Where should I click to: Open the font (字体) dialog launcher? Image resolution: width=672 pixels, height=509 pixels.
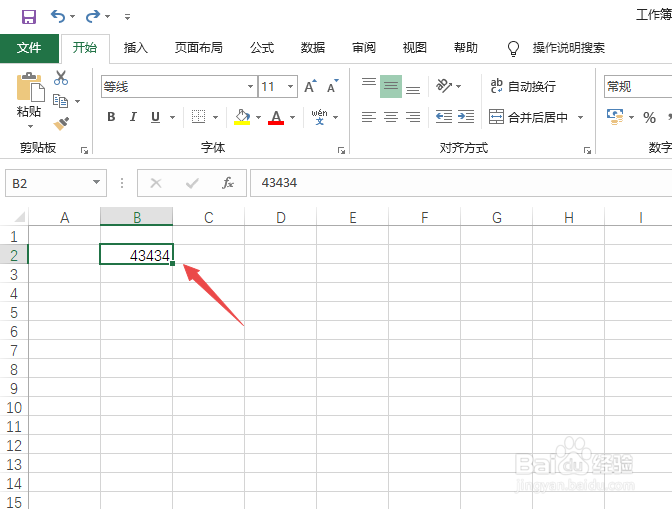click(341, 150)
